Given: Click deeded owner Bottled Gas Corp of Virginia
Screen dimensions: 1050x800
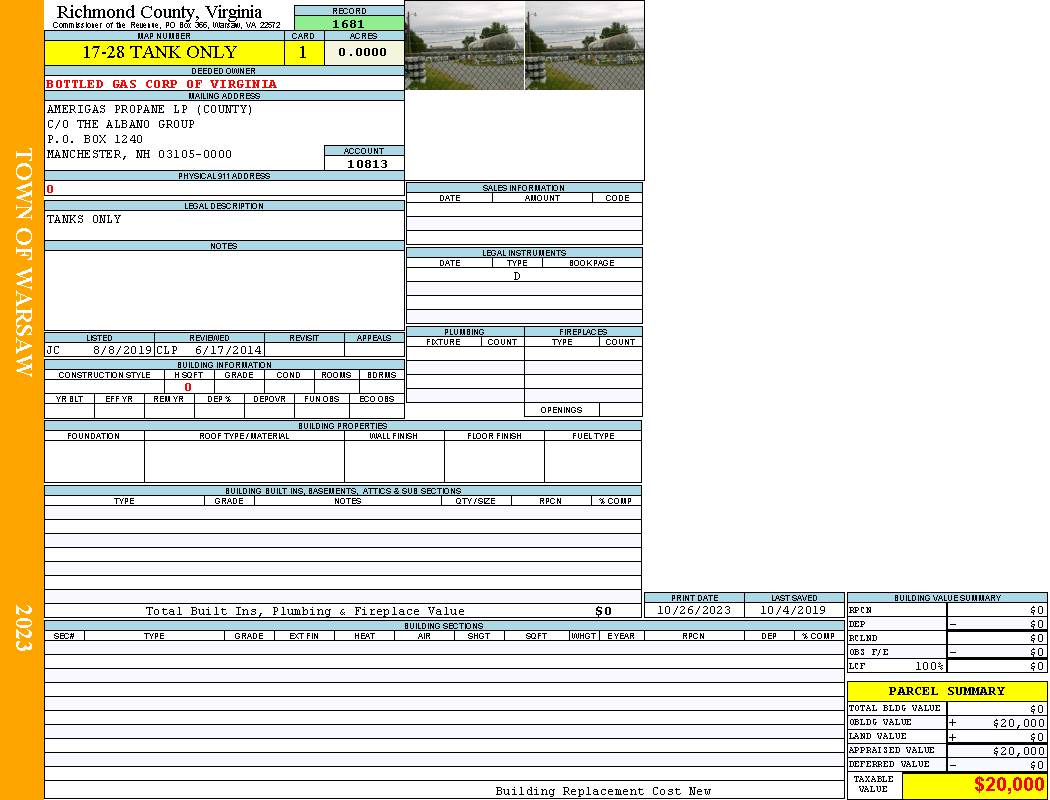Looking at the screenshot, I should click(x=161, y=84).
